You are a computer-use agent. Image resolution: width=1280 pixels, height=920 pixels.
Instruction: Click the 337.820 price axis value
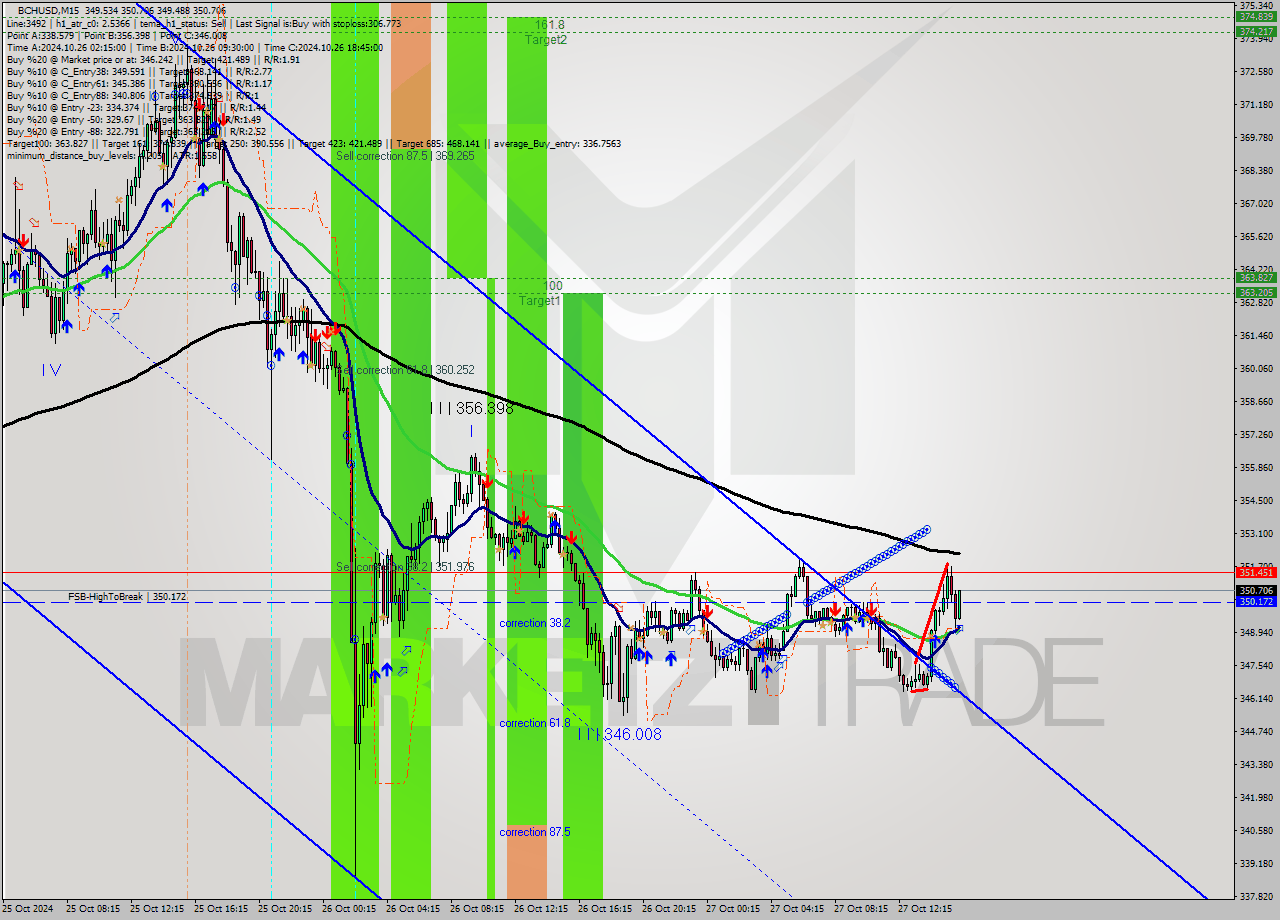[1256, 897]
